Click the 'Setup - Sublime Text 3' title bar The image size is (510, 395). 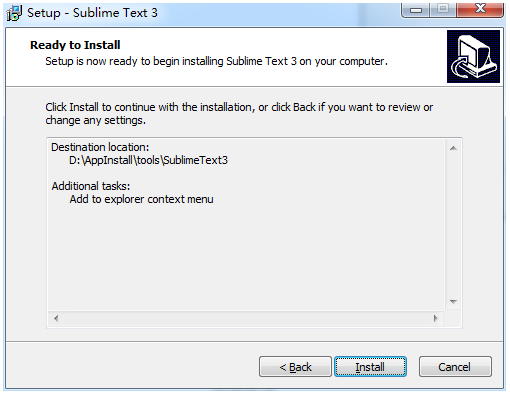92,13
